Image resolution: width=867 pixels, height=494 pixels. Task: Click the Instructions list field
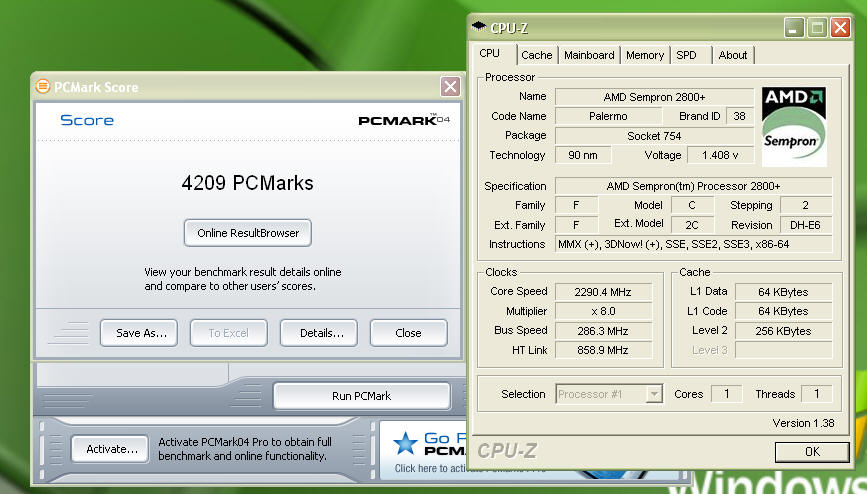(x=693, y=245)
